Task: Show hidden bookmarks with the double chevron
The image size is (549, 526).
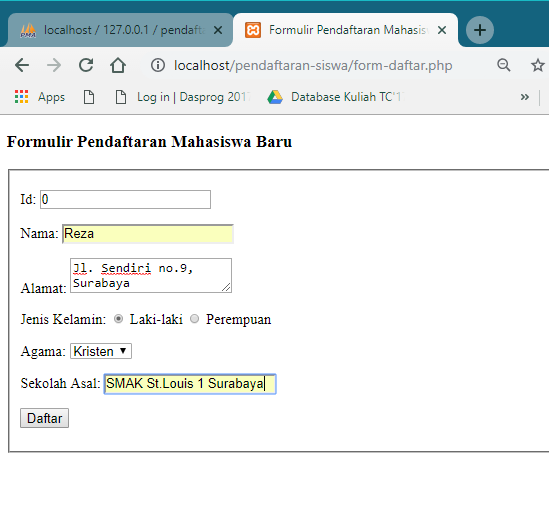Action: pos(524,97)
